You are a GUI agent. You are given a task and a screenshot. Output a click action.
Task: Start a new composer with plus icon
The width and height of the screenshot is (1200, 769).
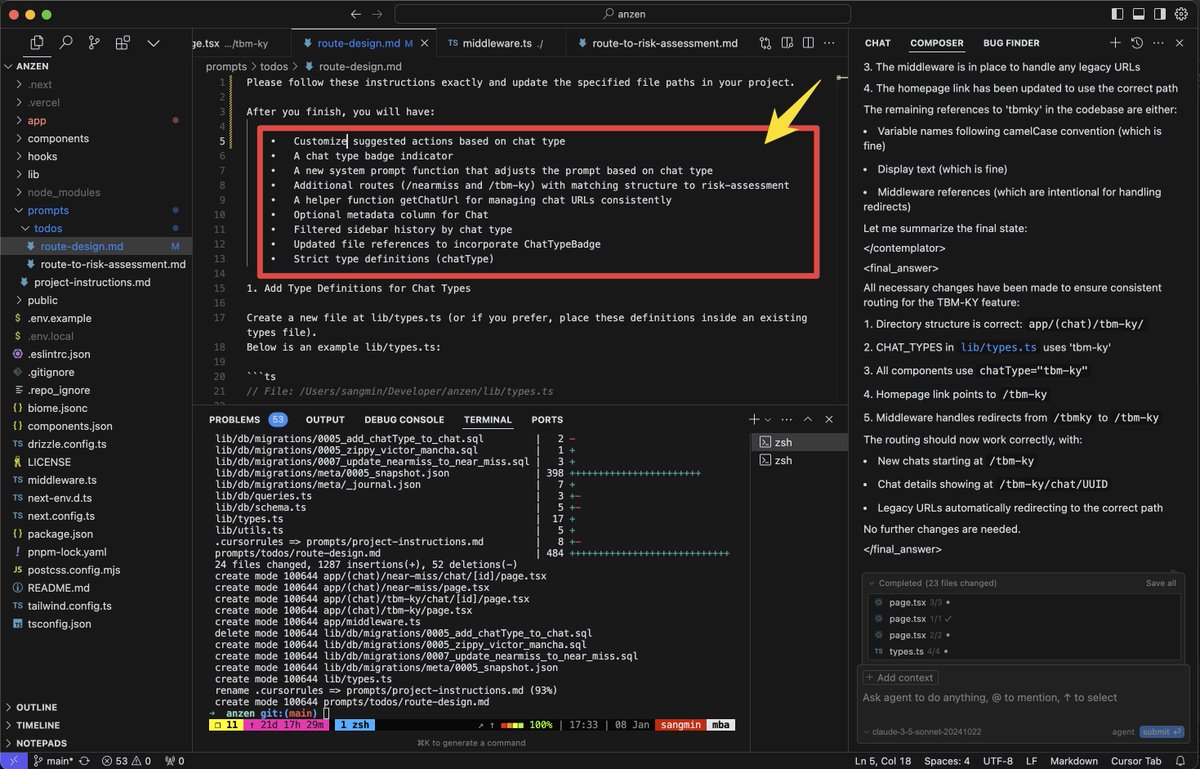point(1115,43)
